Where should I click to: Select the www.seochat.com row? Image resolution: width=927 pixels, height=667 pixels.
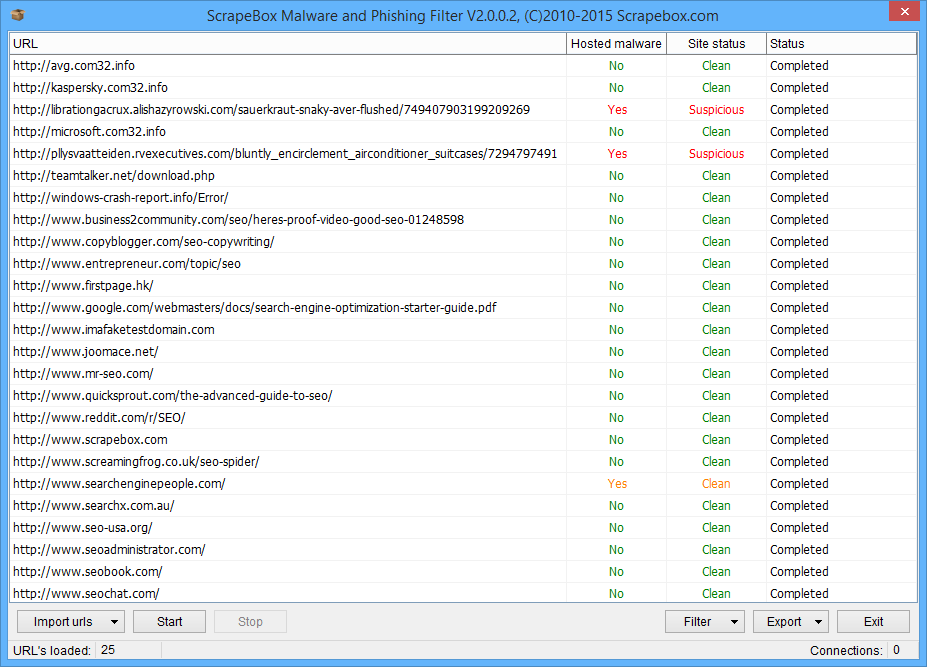[x=86, y=594]
